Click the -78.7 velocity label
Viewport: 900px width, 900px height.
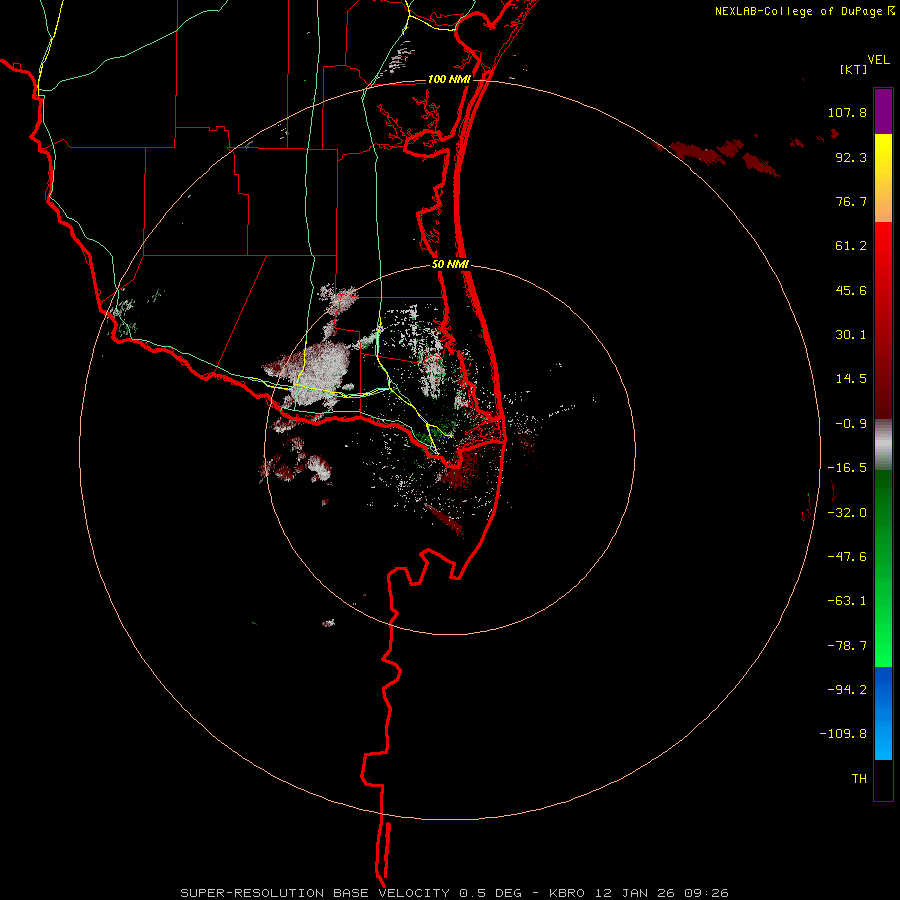(847, 646)
